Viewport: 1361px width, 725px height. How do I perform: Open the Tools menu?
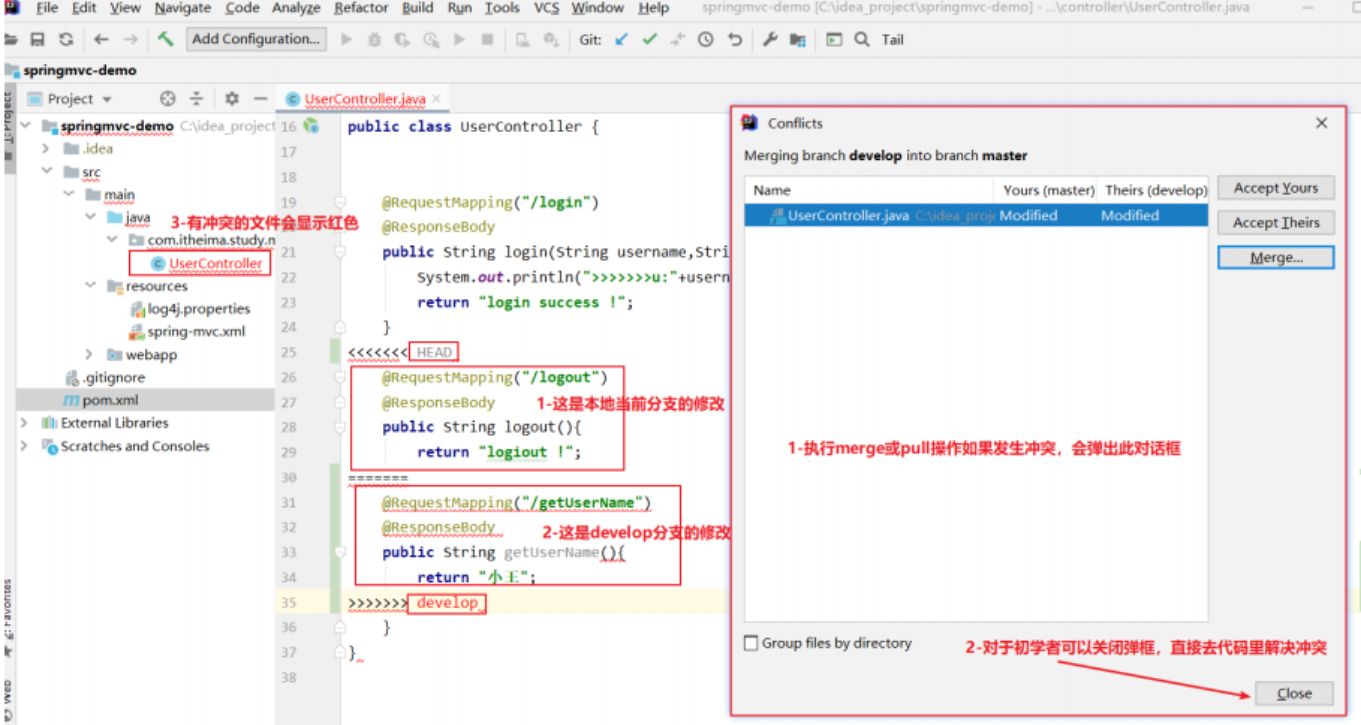tap(502, 8)
